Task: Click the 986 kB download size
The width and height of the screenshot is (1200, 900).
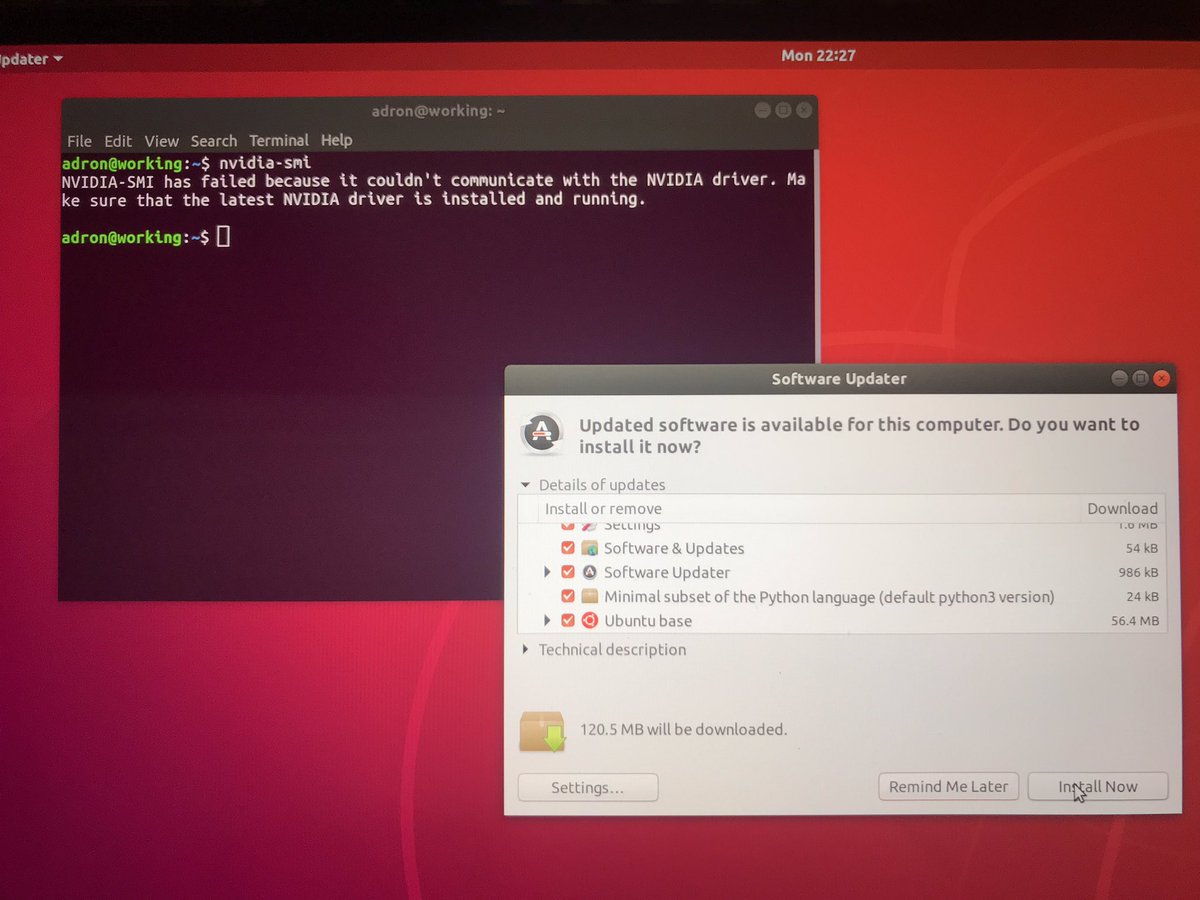Action: pyautogui.click(x=1138, y=573)
